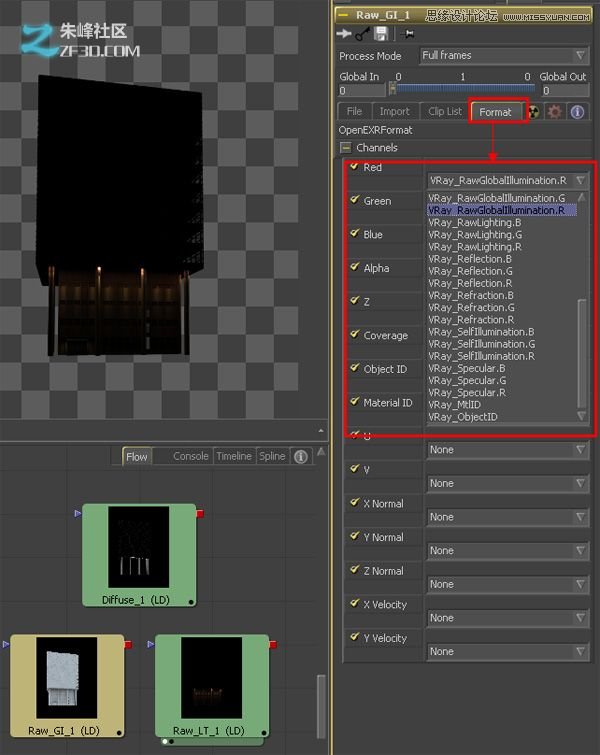Screen dimensions: 600x755
Task: Click the Global In/Out range slider
Action: [464, 88]
